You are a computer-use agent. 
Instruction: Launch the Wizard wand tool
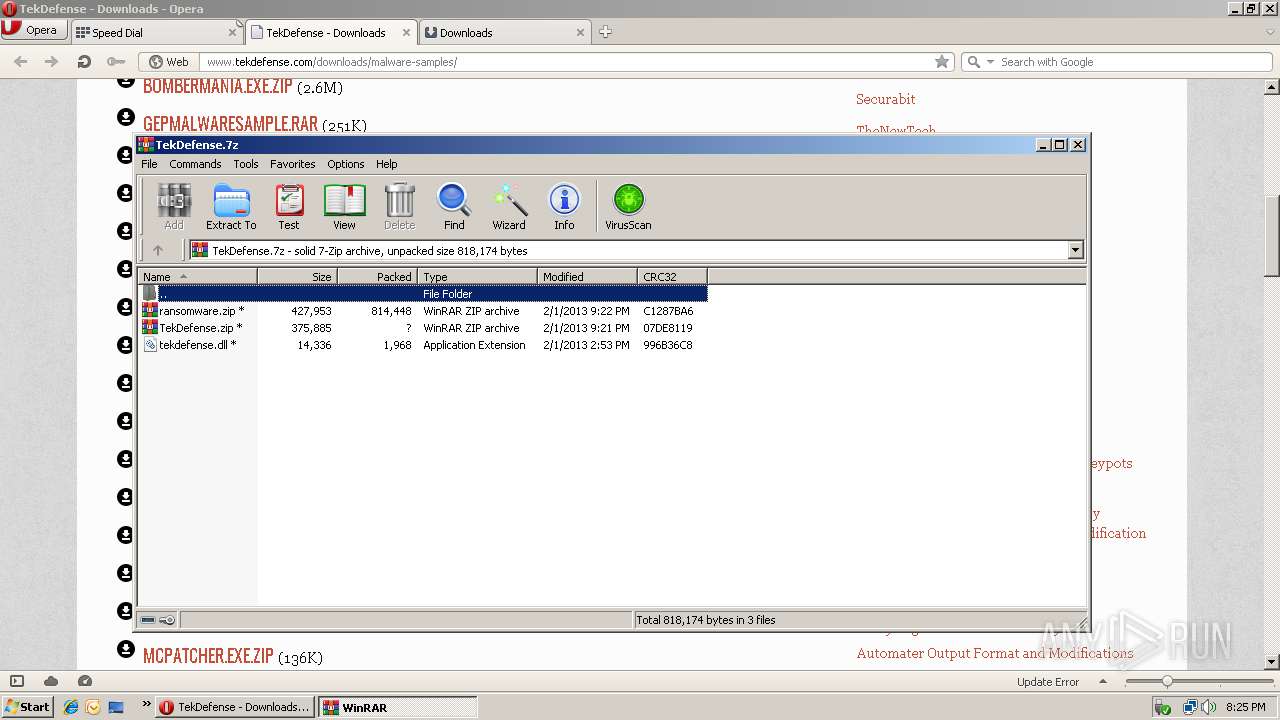(x=509, y=207)
